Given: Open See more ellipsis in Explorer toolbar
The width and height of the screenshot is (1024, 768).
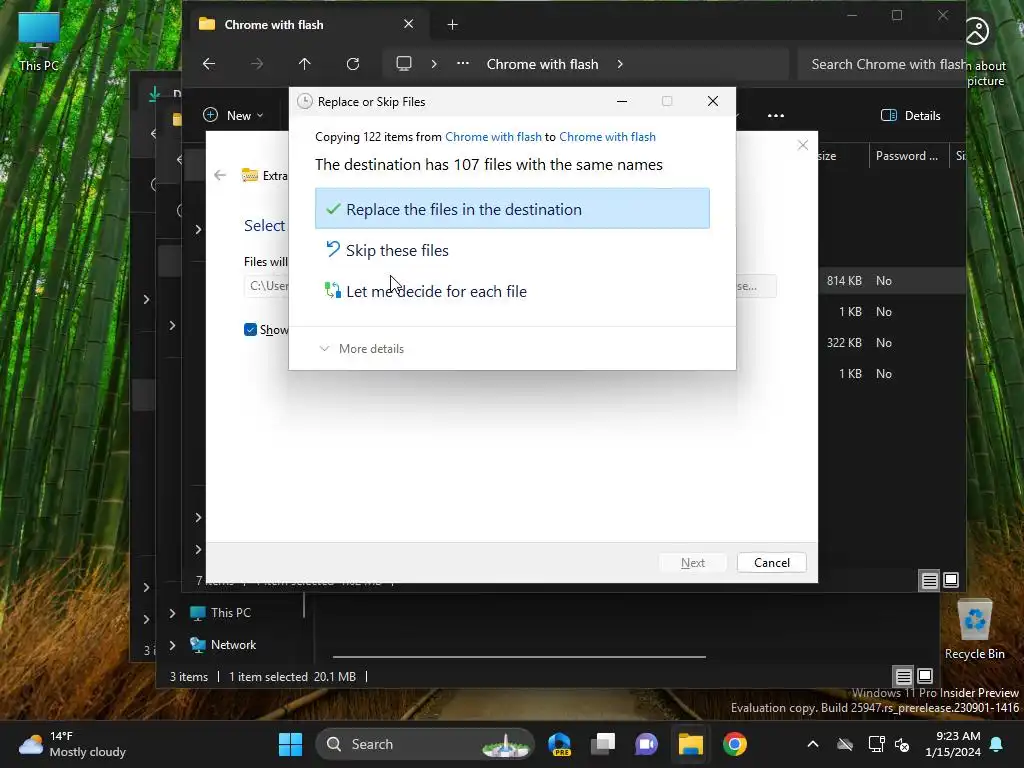Looking at the screenshot, I should (776, 116).
